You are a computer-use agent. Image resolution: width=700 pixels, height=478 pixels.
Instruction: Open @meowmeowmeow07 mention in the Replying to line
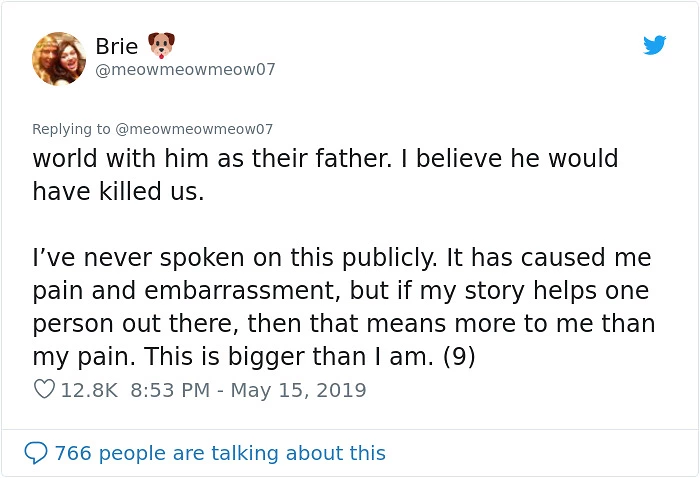tap(194, 129)
